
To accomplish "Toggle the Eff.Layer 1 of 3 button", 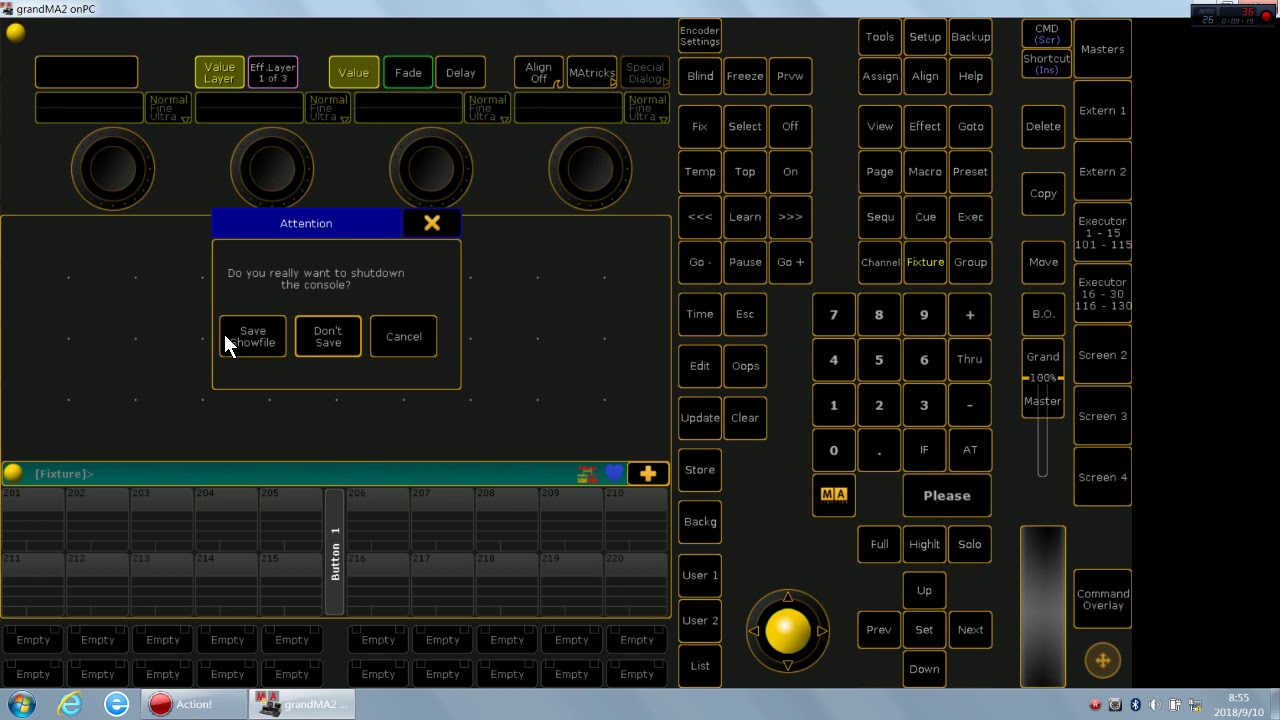I will pyautogui.click(x=273, y=73).
